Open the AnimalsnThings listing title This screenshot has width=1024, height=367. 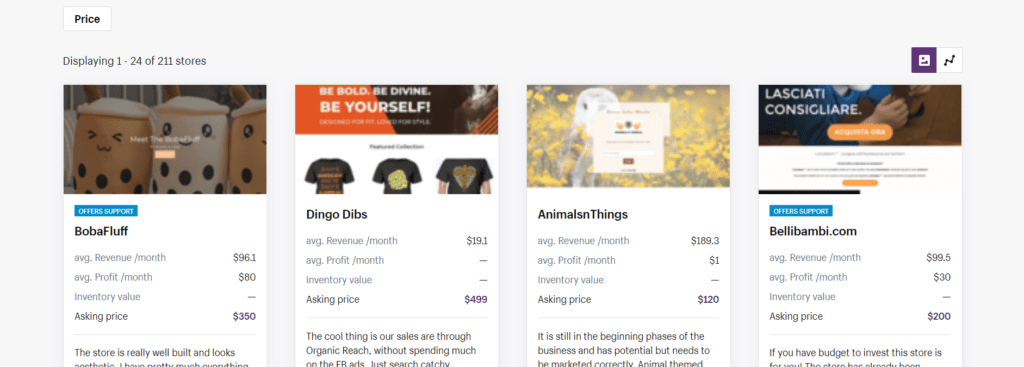[583, 214]
